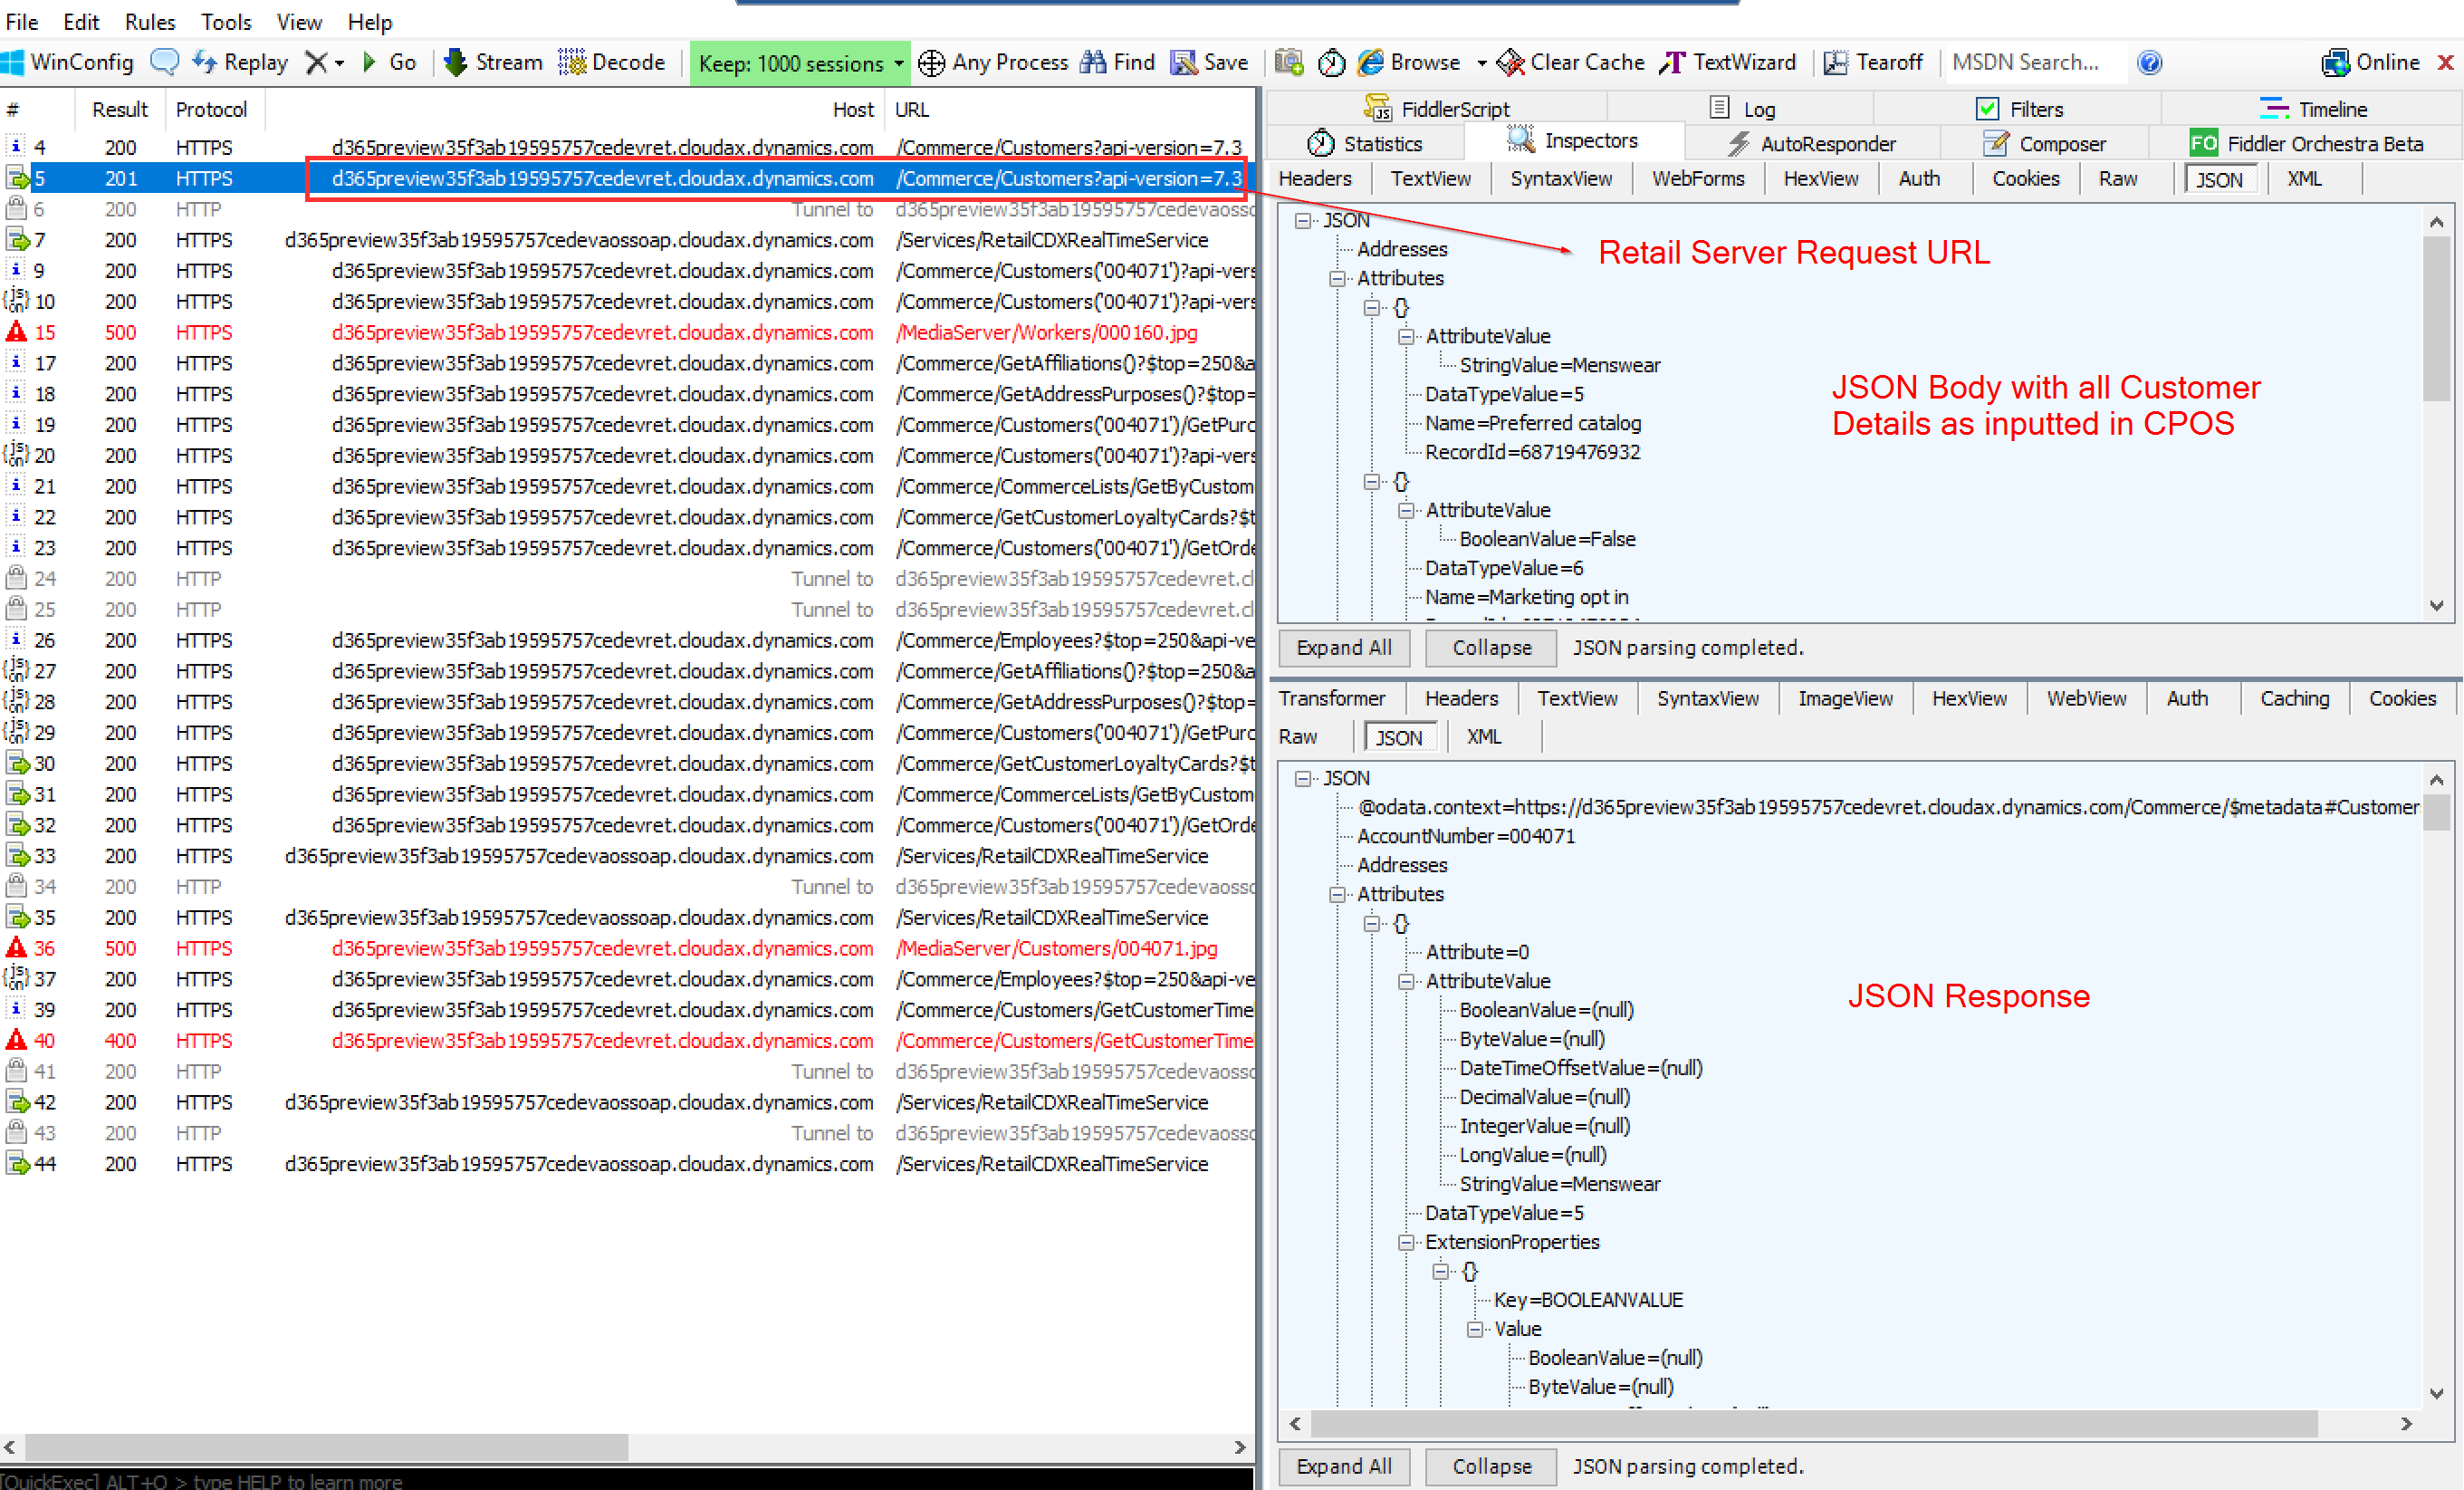Click the session list horizontal scrollbar

click(624, 1447)
